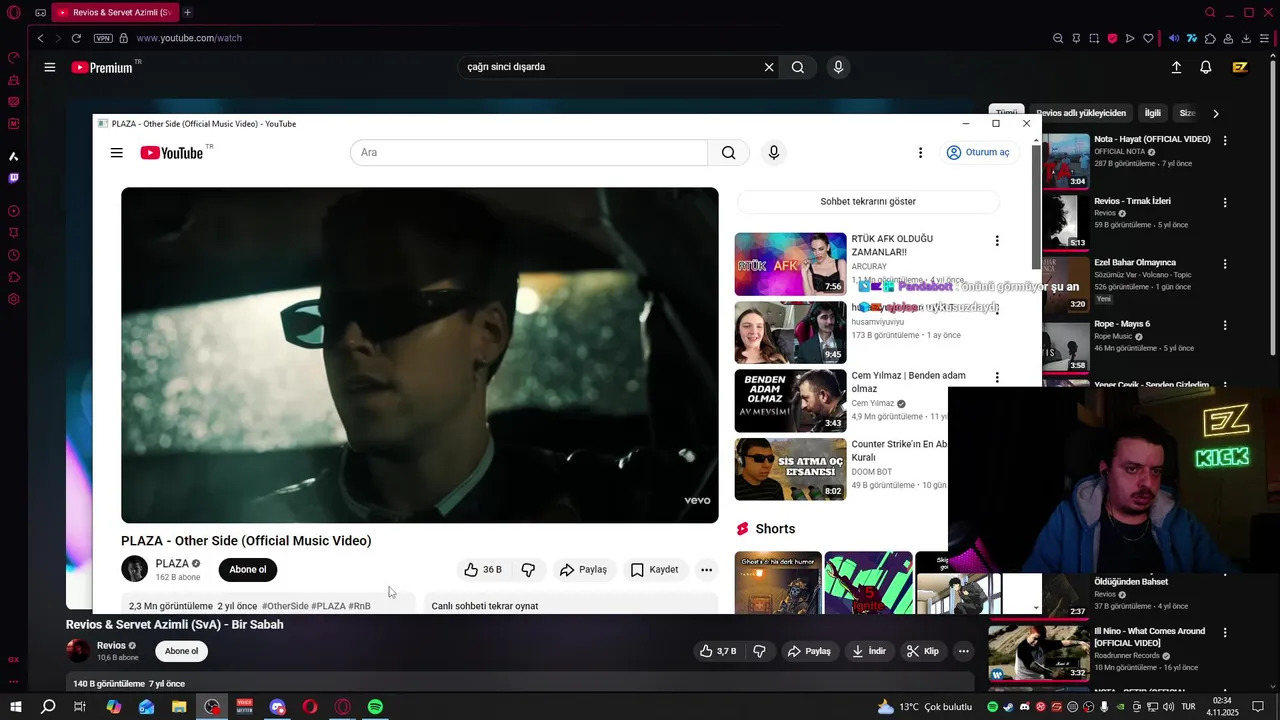Open File Explorer from taskbar
The image size is (1280, 720).
pyautogui.click(x=179, y=706)
